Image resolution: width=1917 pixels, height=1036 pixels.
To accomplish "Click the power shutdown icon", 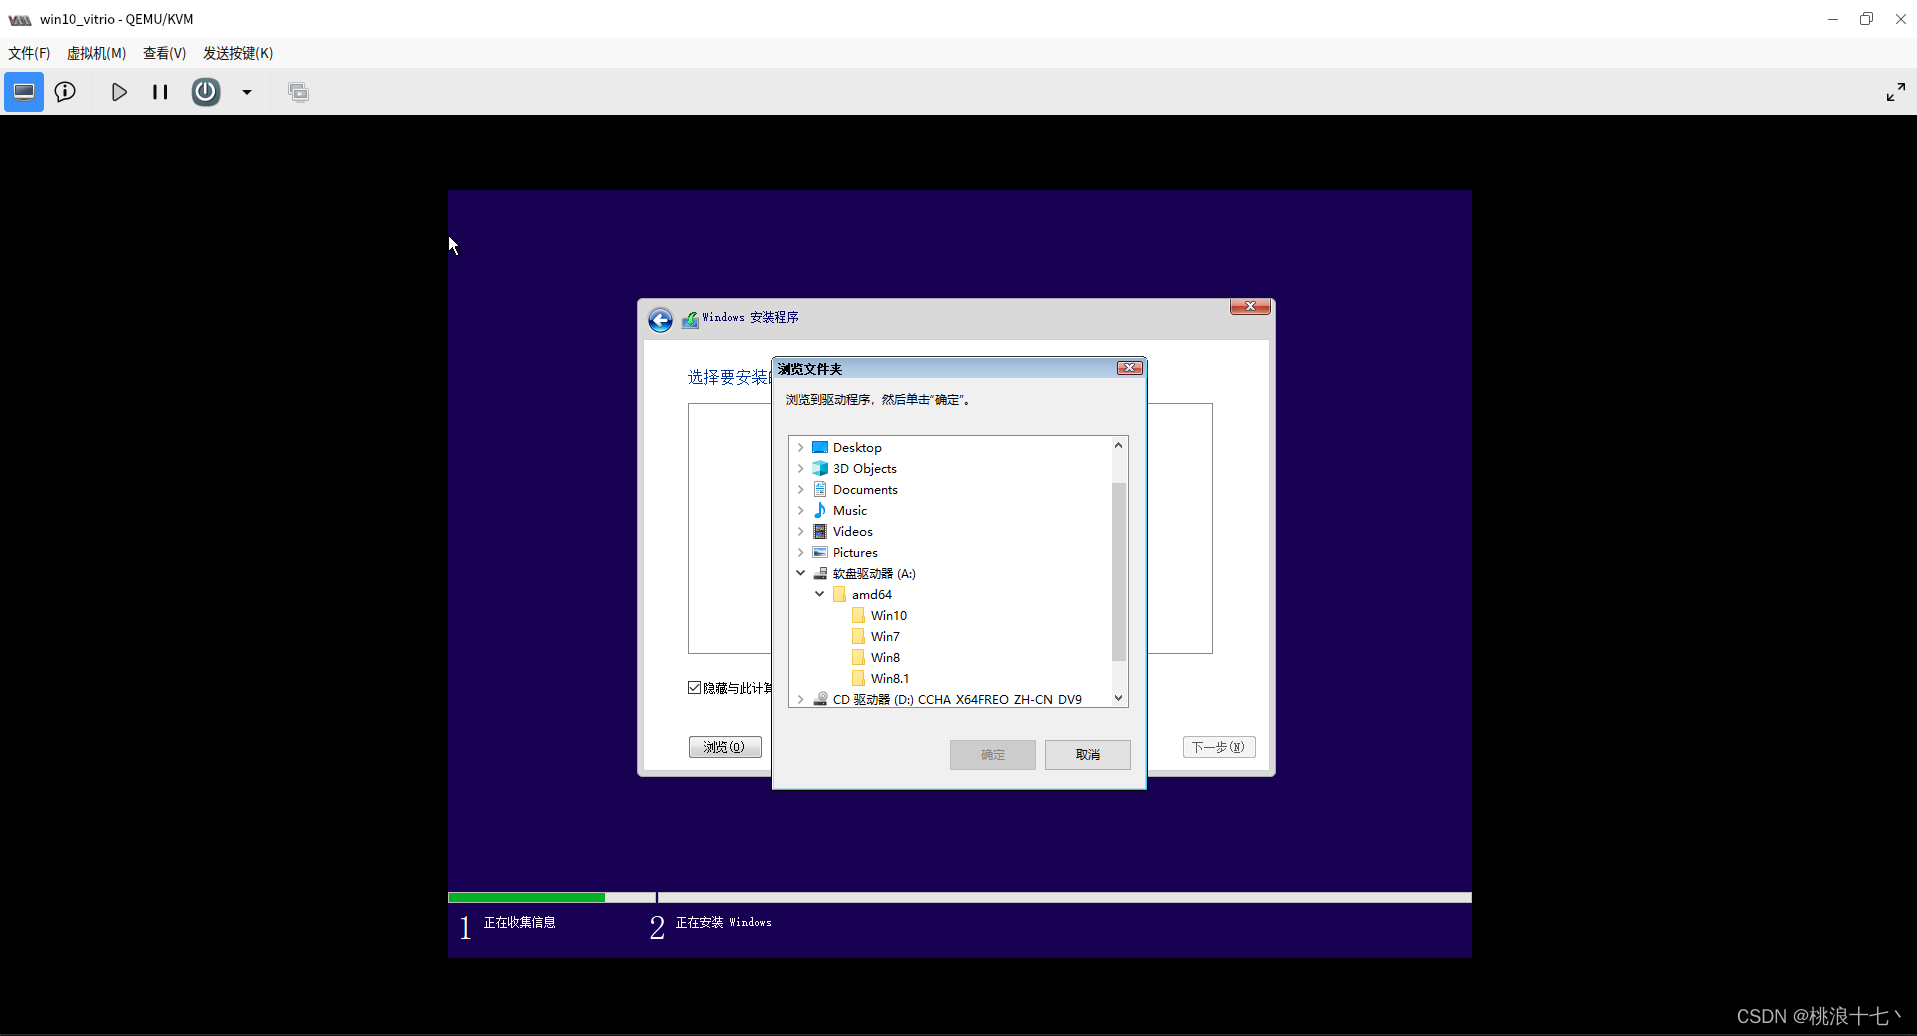I will 206,92.
